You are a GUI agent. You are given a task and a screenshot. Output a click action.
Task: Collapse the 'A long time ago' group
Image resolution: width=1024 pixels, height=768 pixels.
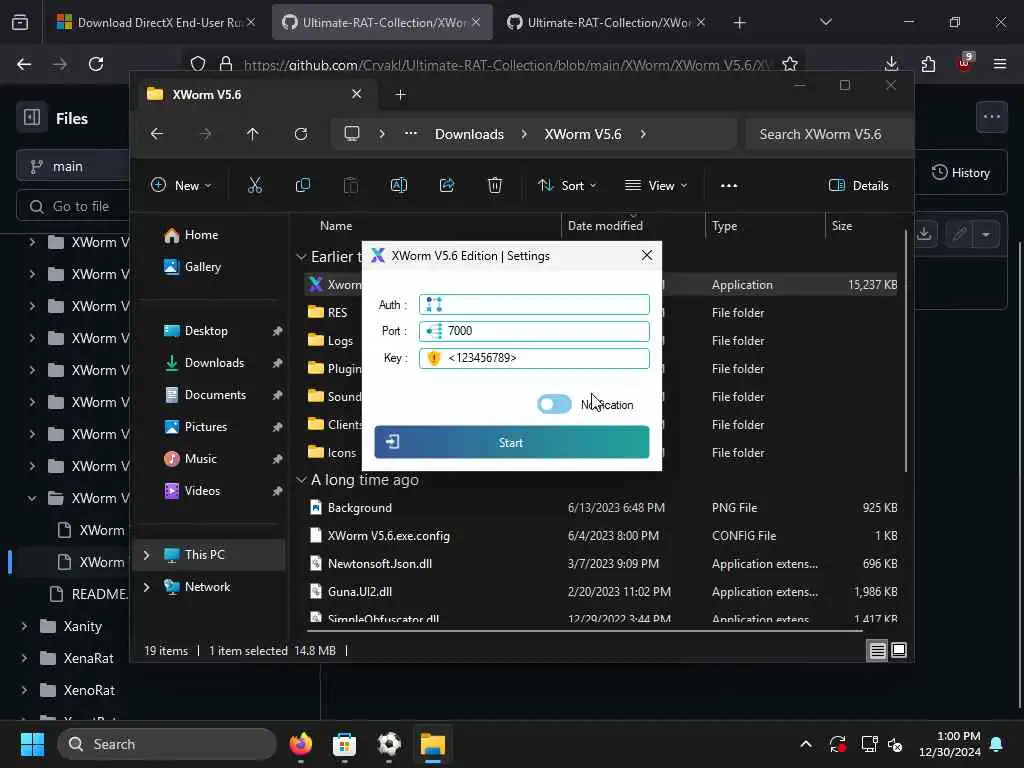[x=301, y=480]
